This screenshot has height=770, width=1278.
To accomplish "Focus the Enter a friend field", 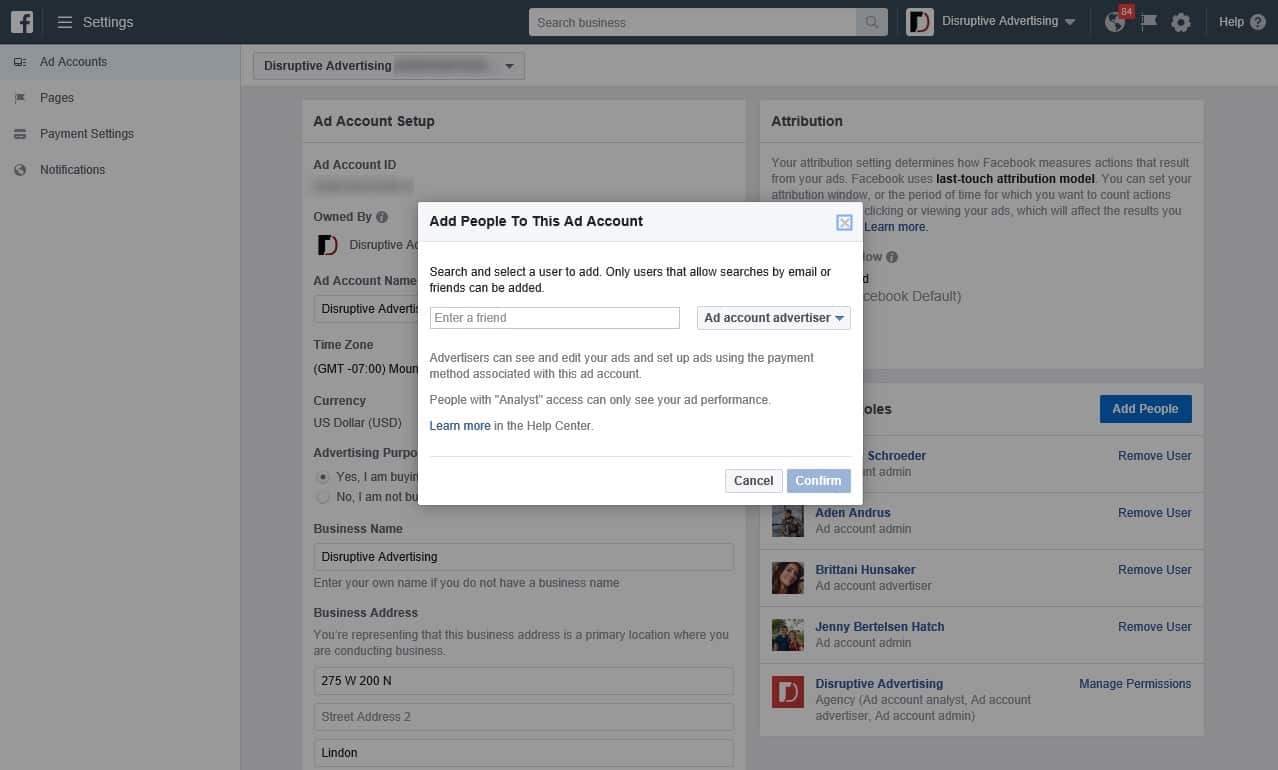I will click(x=555, y=318).
